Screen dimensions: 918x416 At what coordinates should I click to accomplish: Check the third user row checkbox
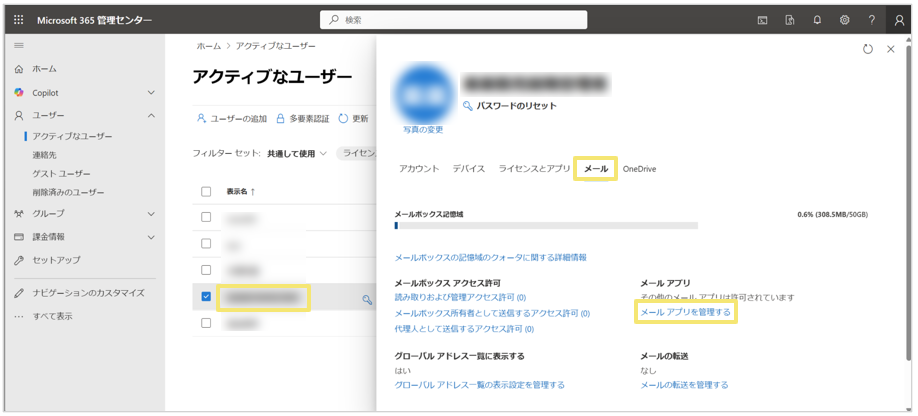pyautogui.click(x=206, y=270)
